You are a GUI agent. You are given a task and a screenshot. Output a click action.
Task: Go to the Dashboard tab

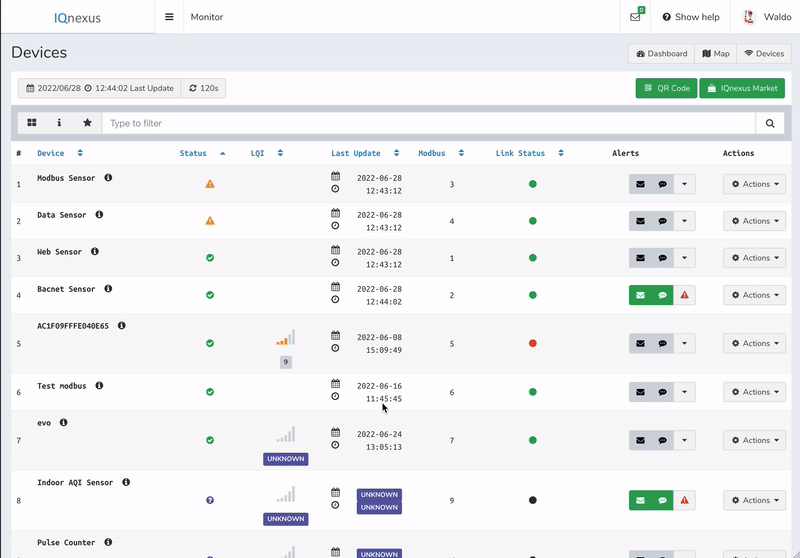661,54
